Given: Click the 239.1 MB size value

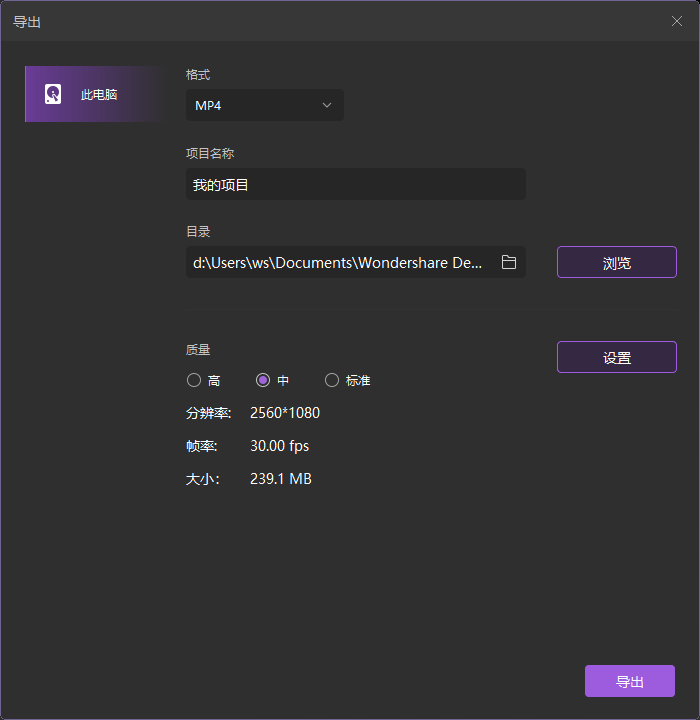Looking at the screenshot, I should (281, 479).
